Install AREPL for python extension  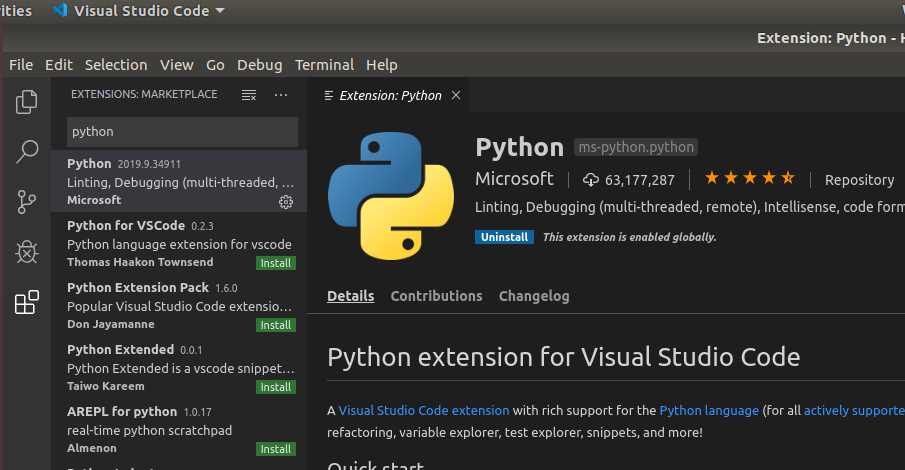pos(276,449)
